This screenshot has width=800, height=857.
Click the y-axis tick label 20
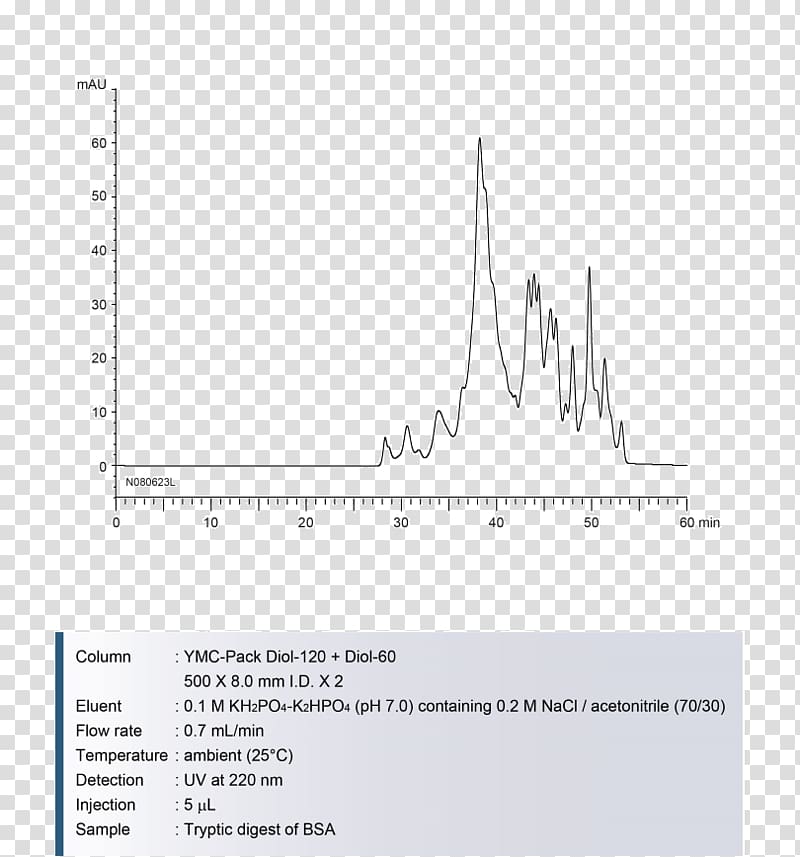click(x=99, y=358)
